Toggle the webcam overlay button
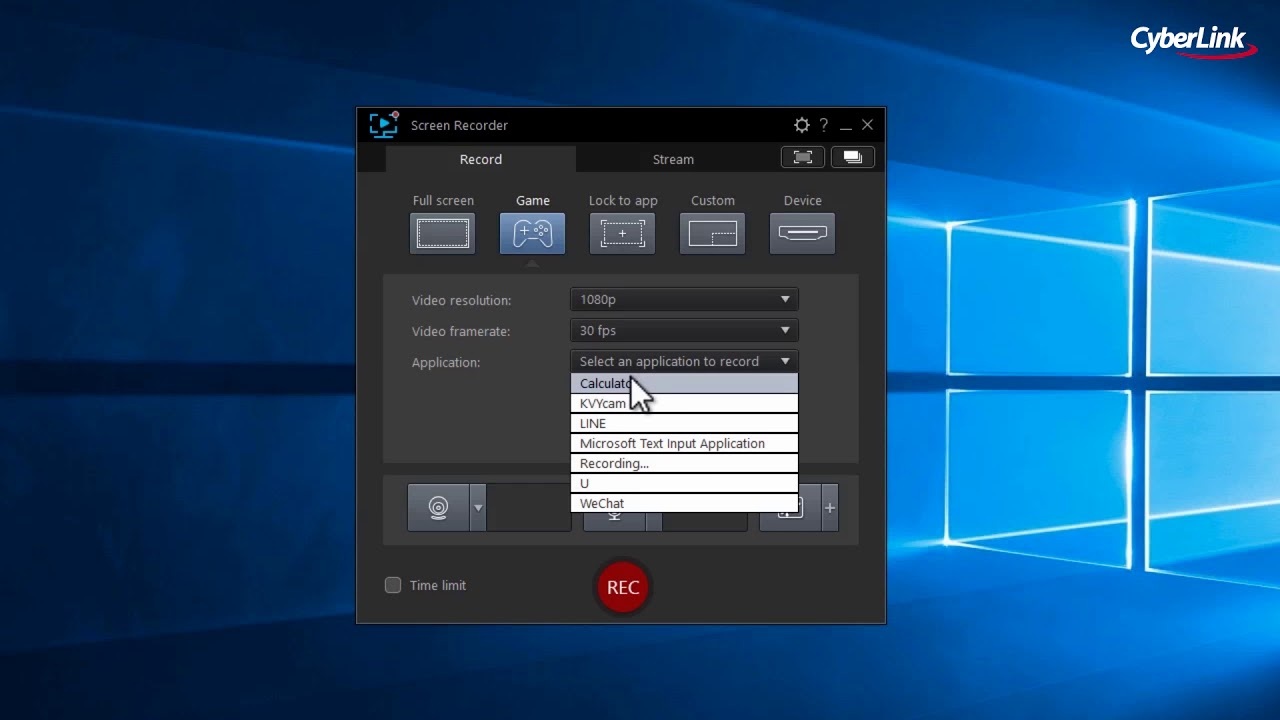 coord(438,507)
